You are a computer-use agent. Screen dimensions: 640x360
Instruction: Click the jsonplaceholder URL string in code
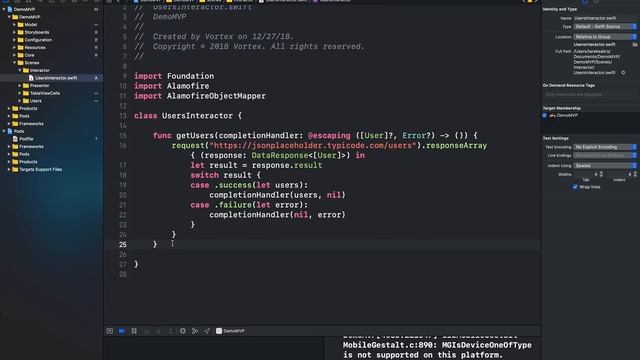tap(313, 146)
